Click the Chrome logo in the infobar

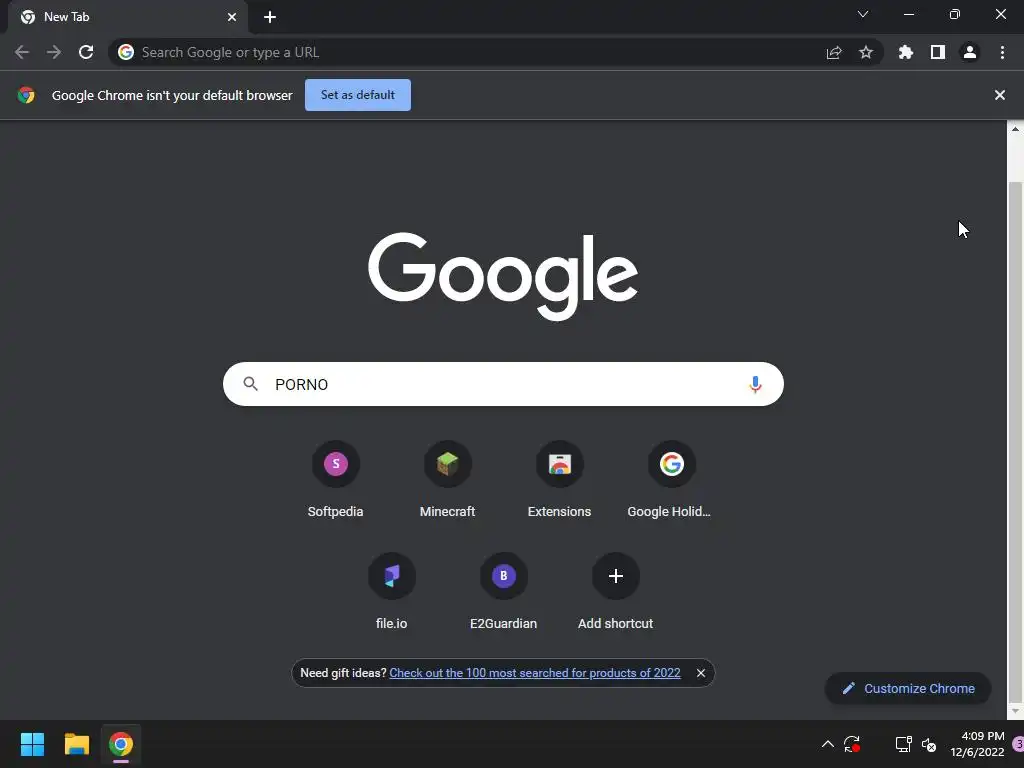pyautogui.click(x=26, y=95)
